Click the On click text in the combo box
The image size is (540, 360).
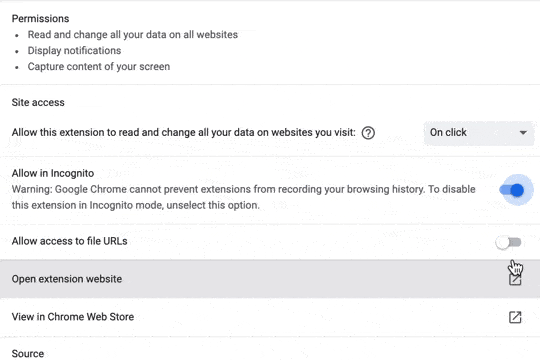[448, 133]
